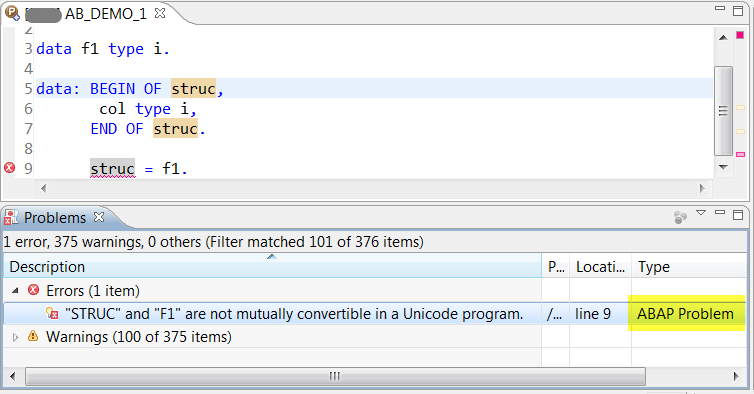Click the quick-fix error icon beside STRUC message

(x=52, y=313)
